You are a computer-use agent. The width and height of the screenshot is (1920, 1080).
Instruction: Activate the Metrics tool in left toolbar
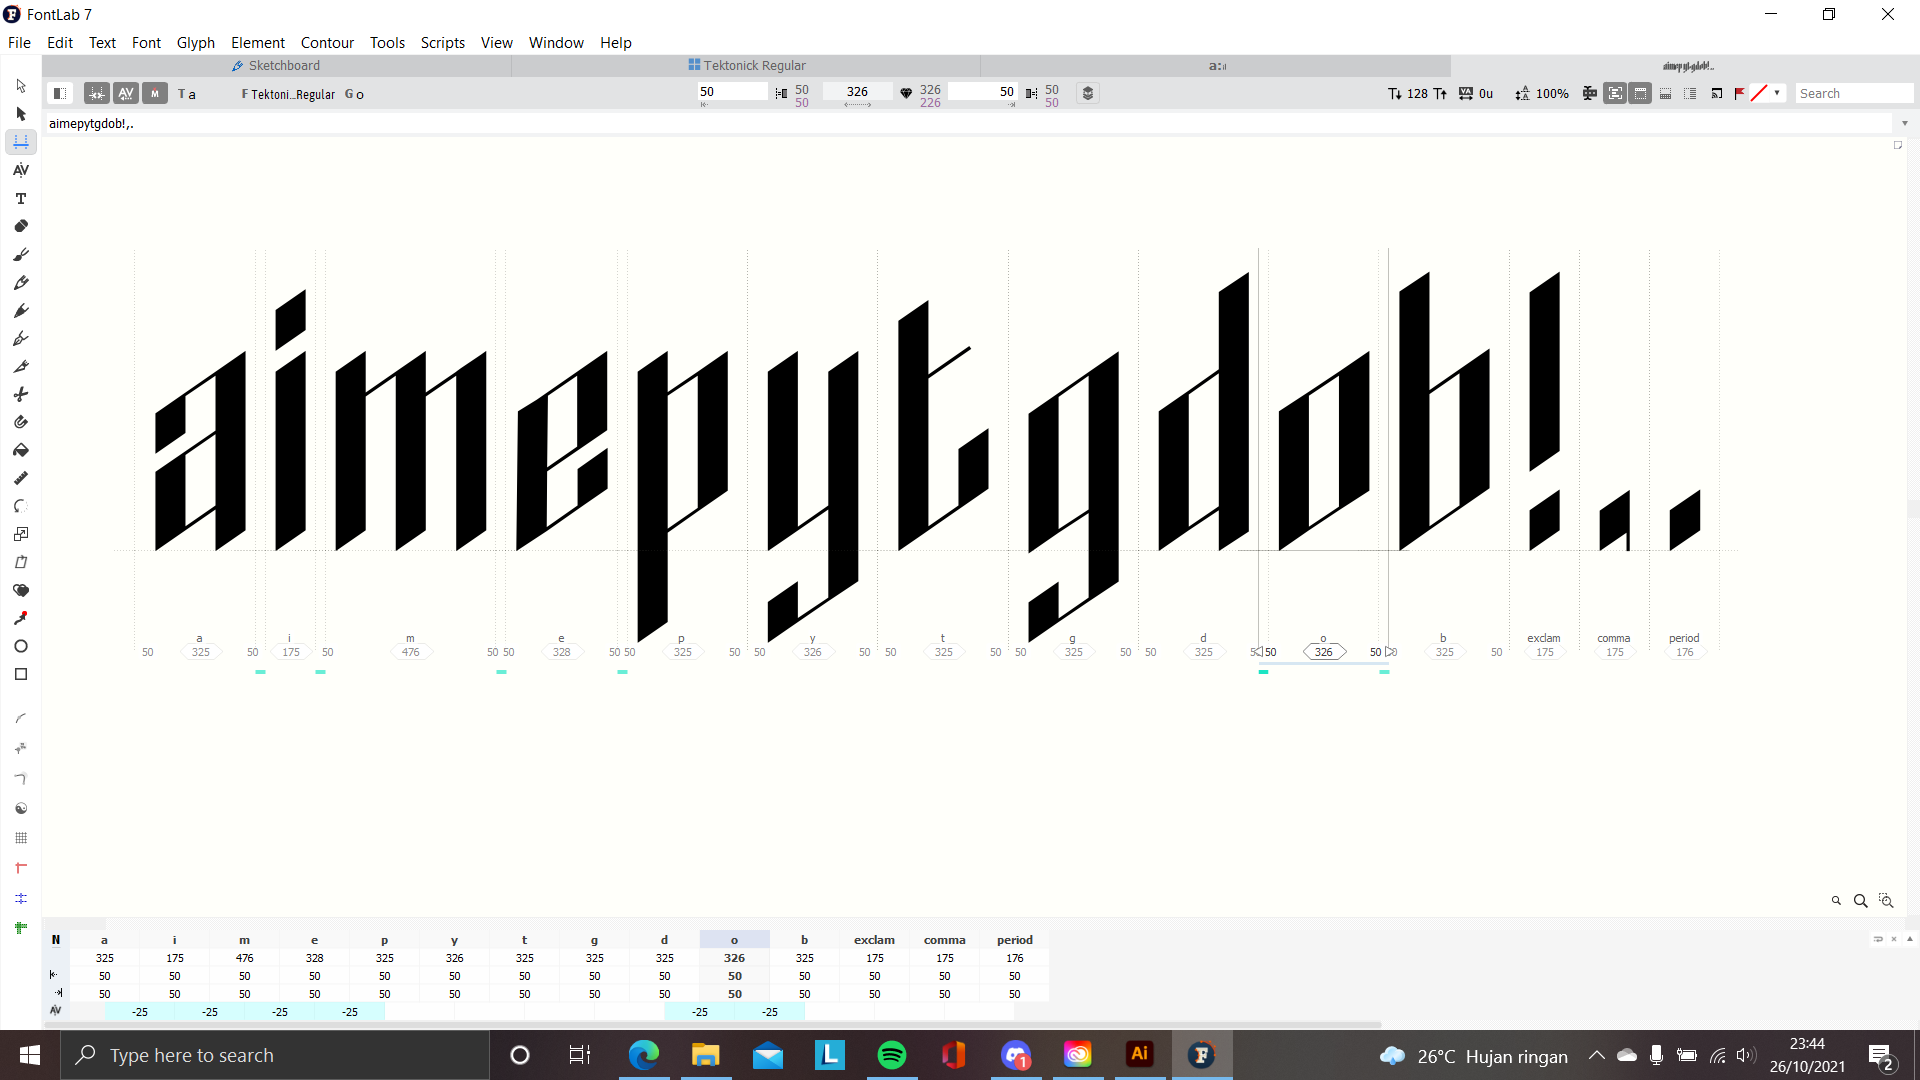click(21, 142)
